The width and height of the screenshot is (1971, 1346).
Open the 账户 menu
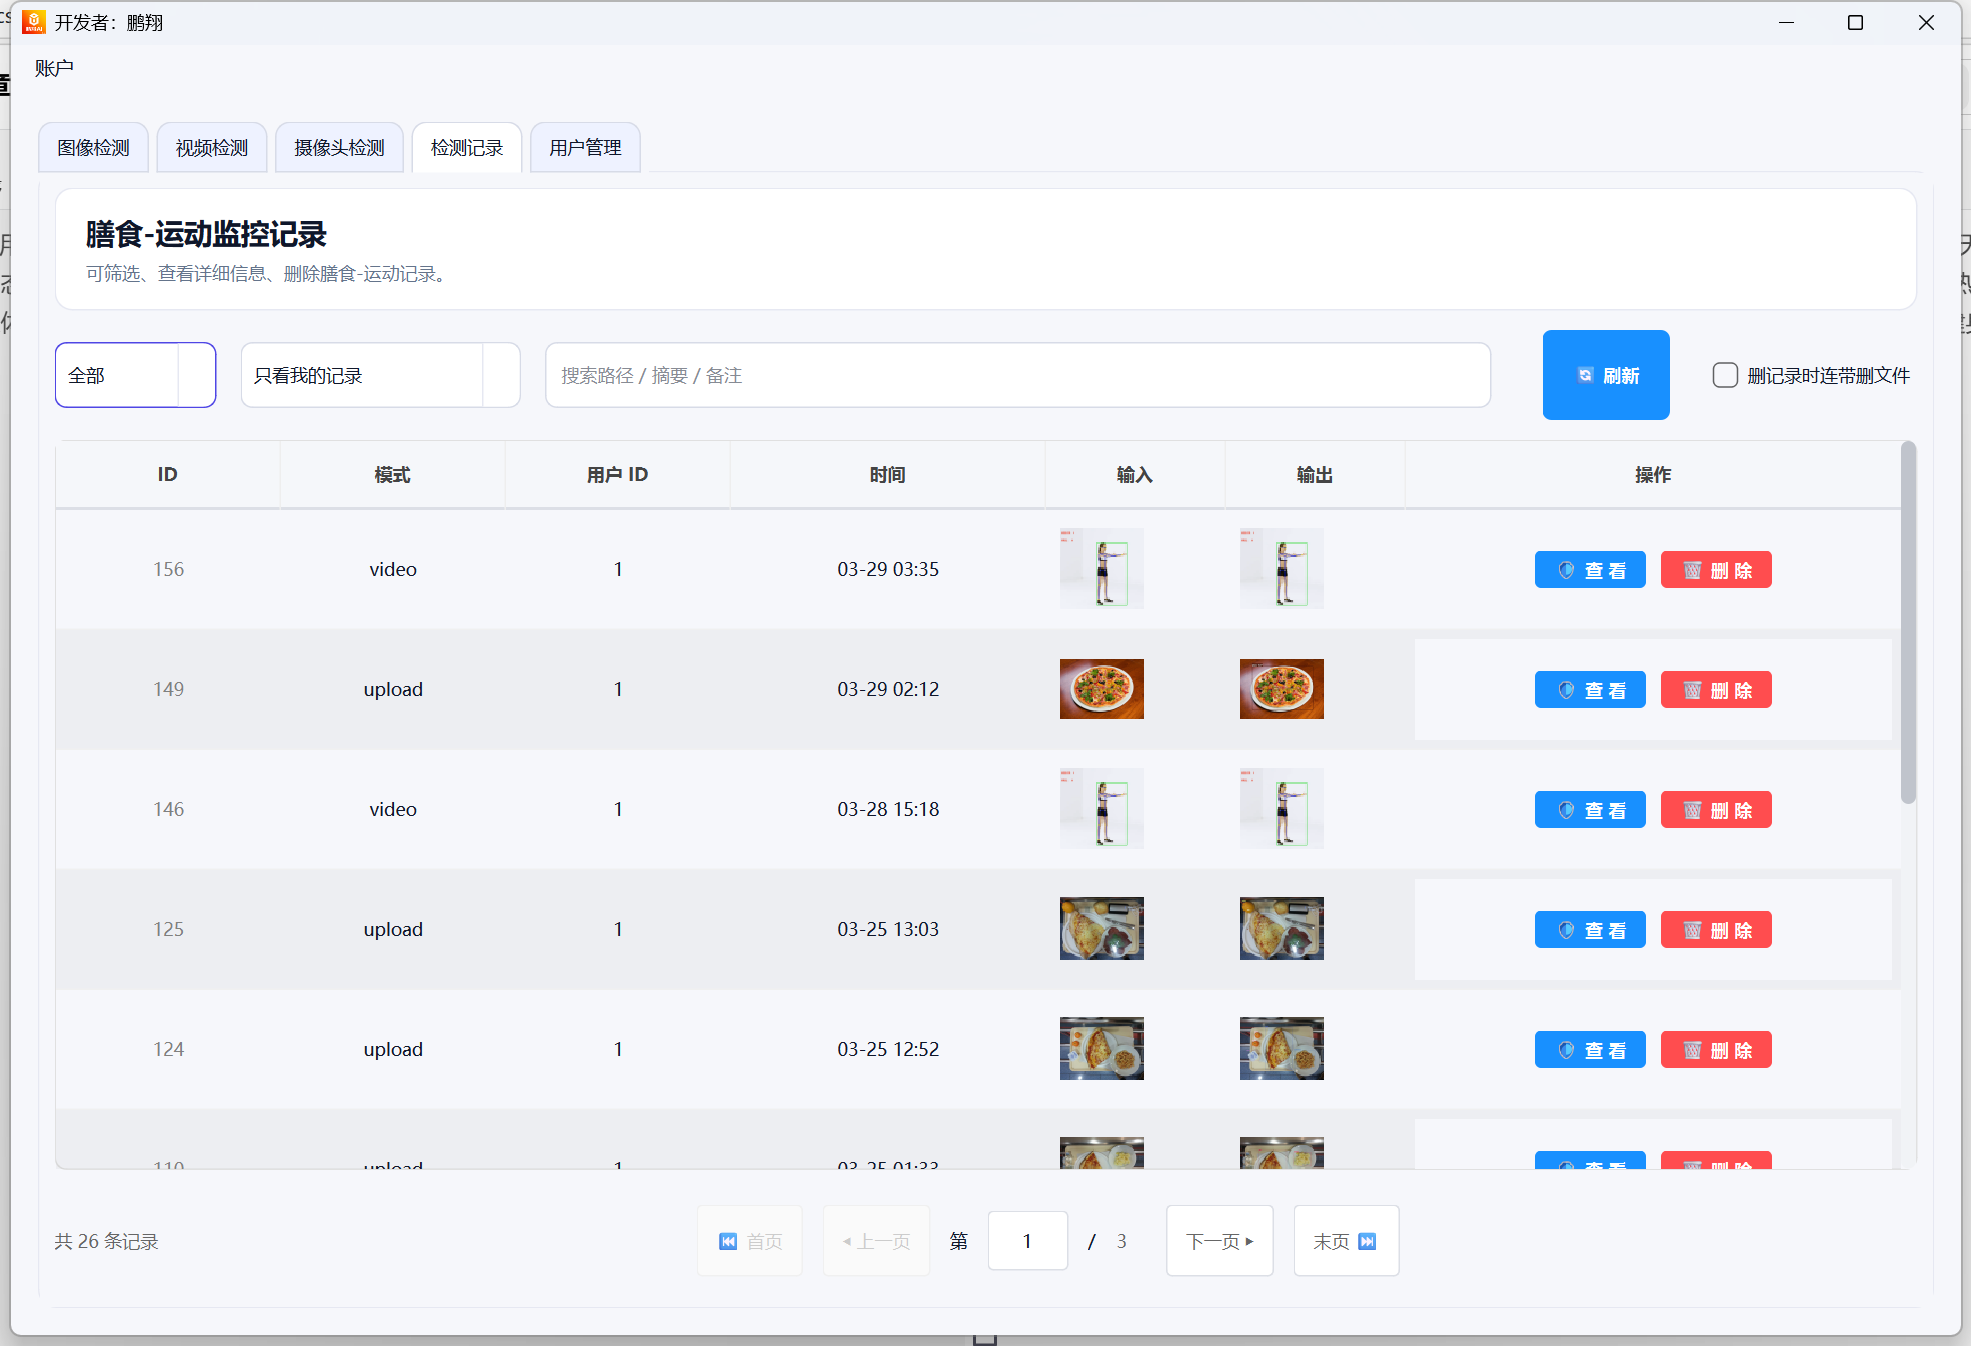pos(54,68)
